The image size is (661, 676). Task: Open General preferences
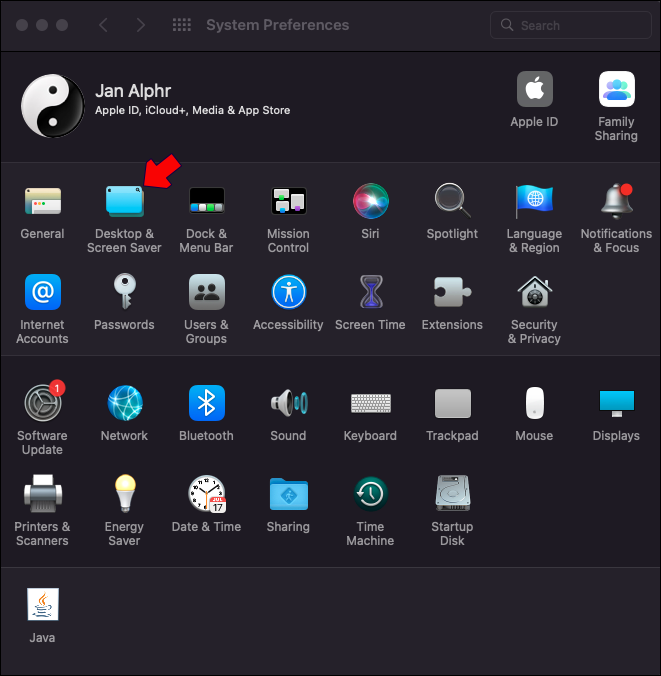click(x=43, y=201)
